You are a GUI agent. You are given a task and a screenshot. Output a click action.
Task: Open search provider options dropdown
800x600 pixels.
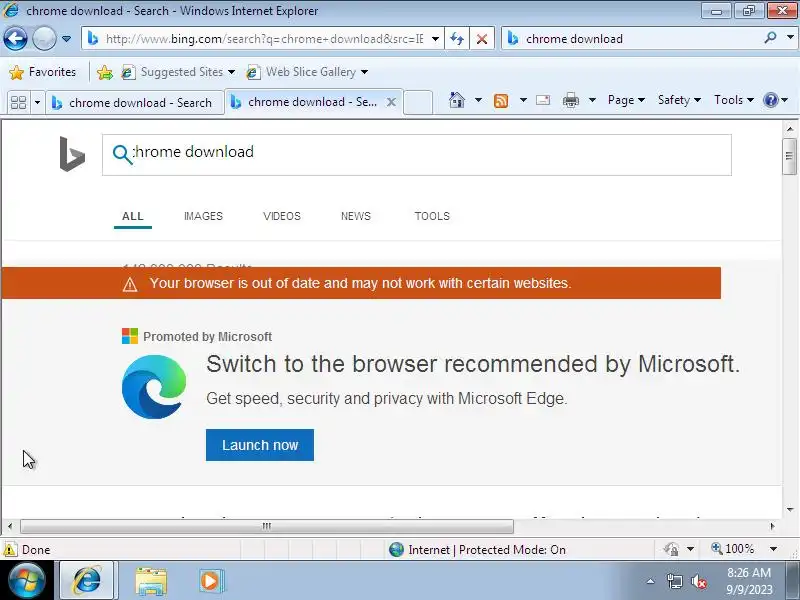pyautogui.click(x=790, y=38)
